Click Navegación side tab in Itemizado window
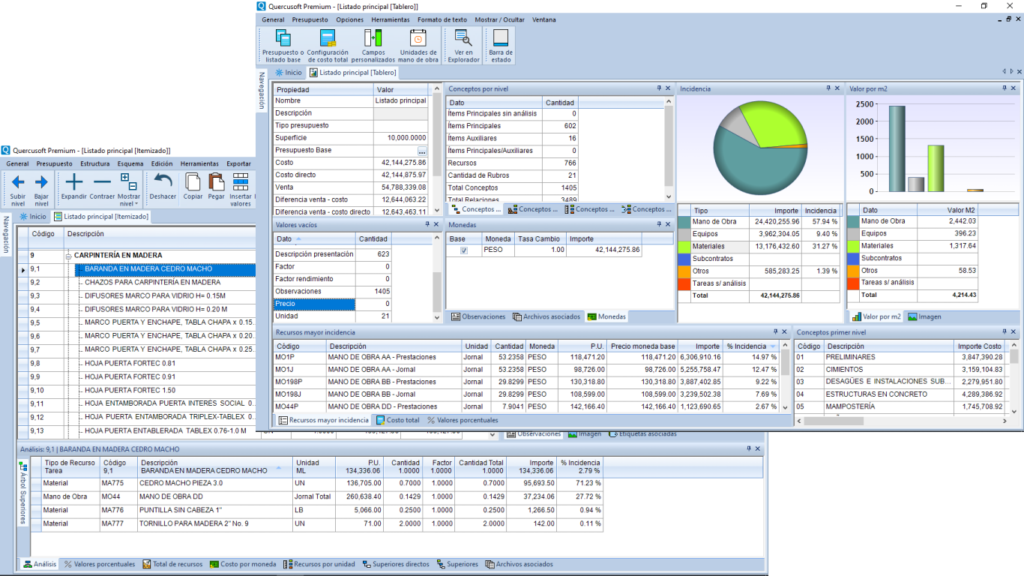The width and height of the screenshot is (1024, 576). 7,235
